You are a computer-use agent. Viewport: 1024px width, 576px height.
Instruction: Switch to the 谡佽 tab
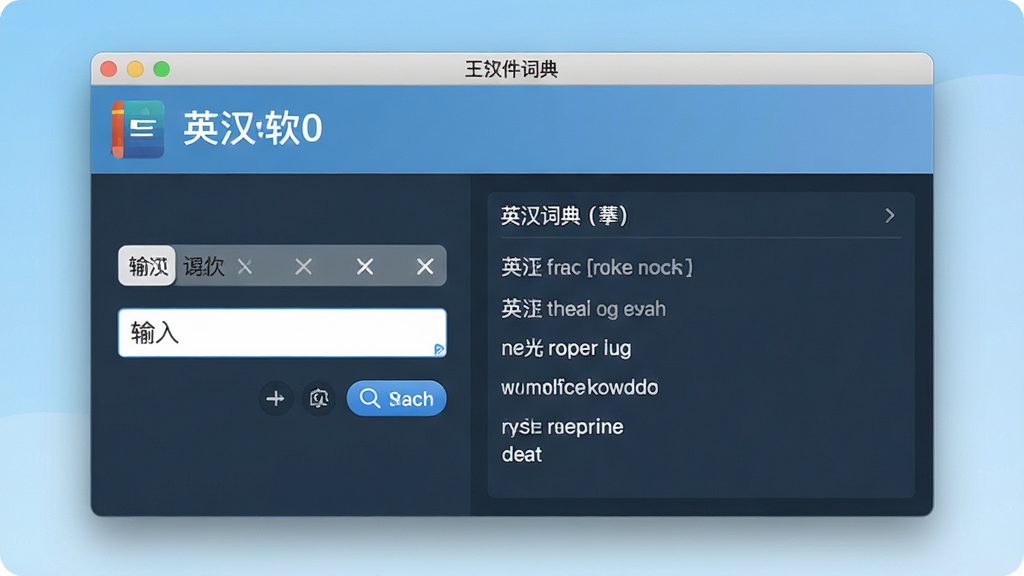[x=204, y=266]
